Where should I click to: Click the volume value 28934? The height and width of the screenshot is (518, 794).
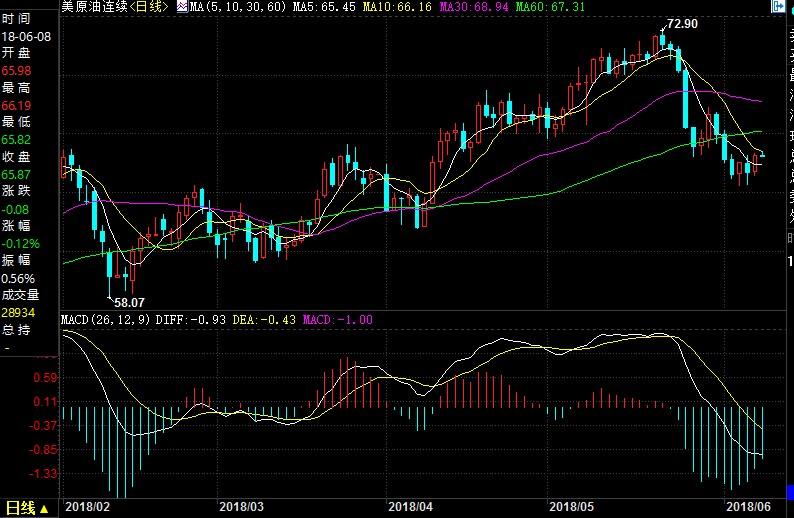18,313
